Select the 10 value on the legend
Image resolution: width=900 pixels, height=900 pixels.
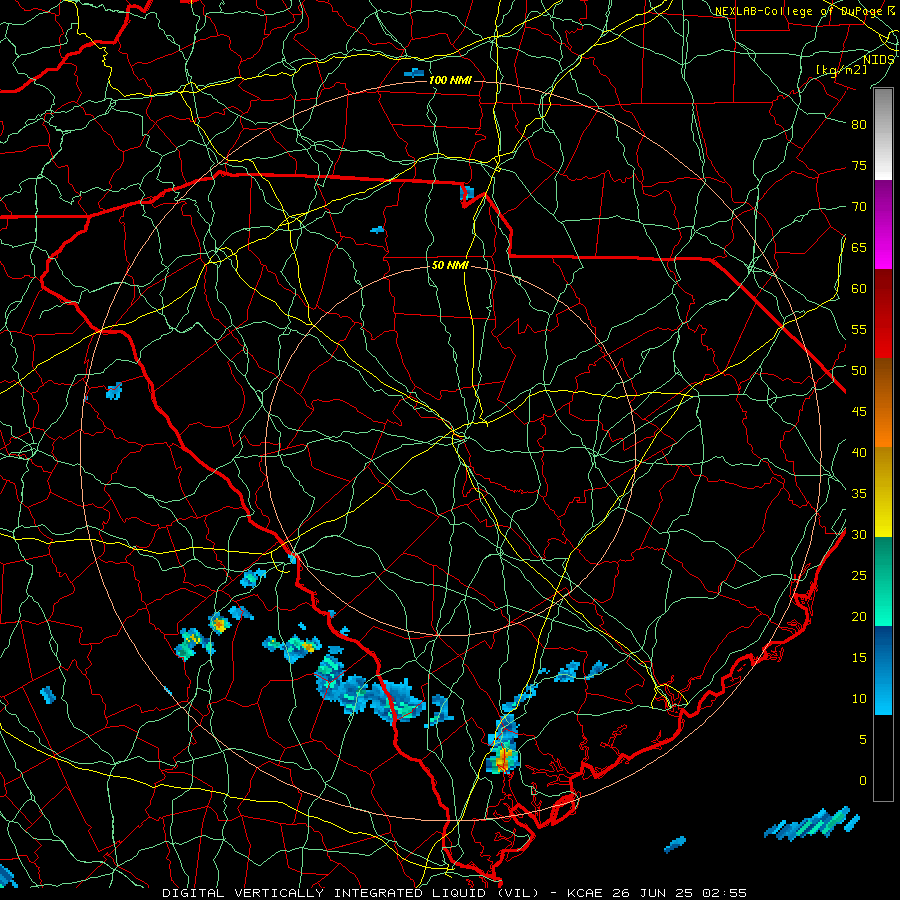click(859, 699)
